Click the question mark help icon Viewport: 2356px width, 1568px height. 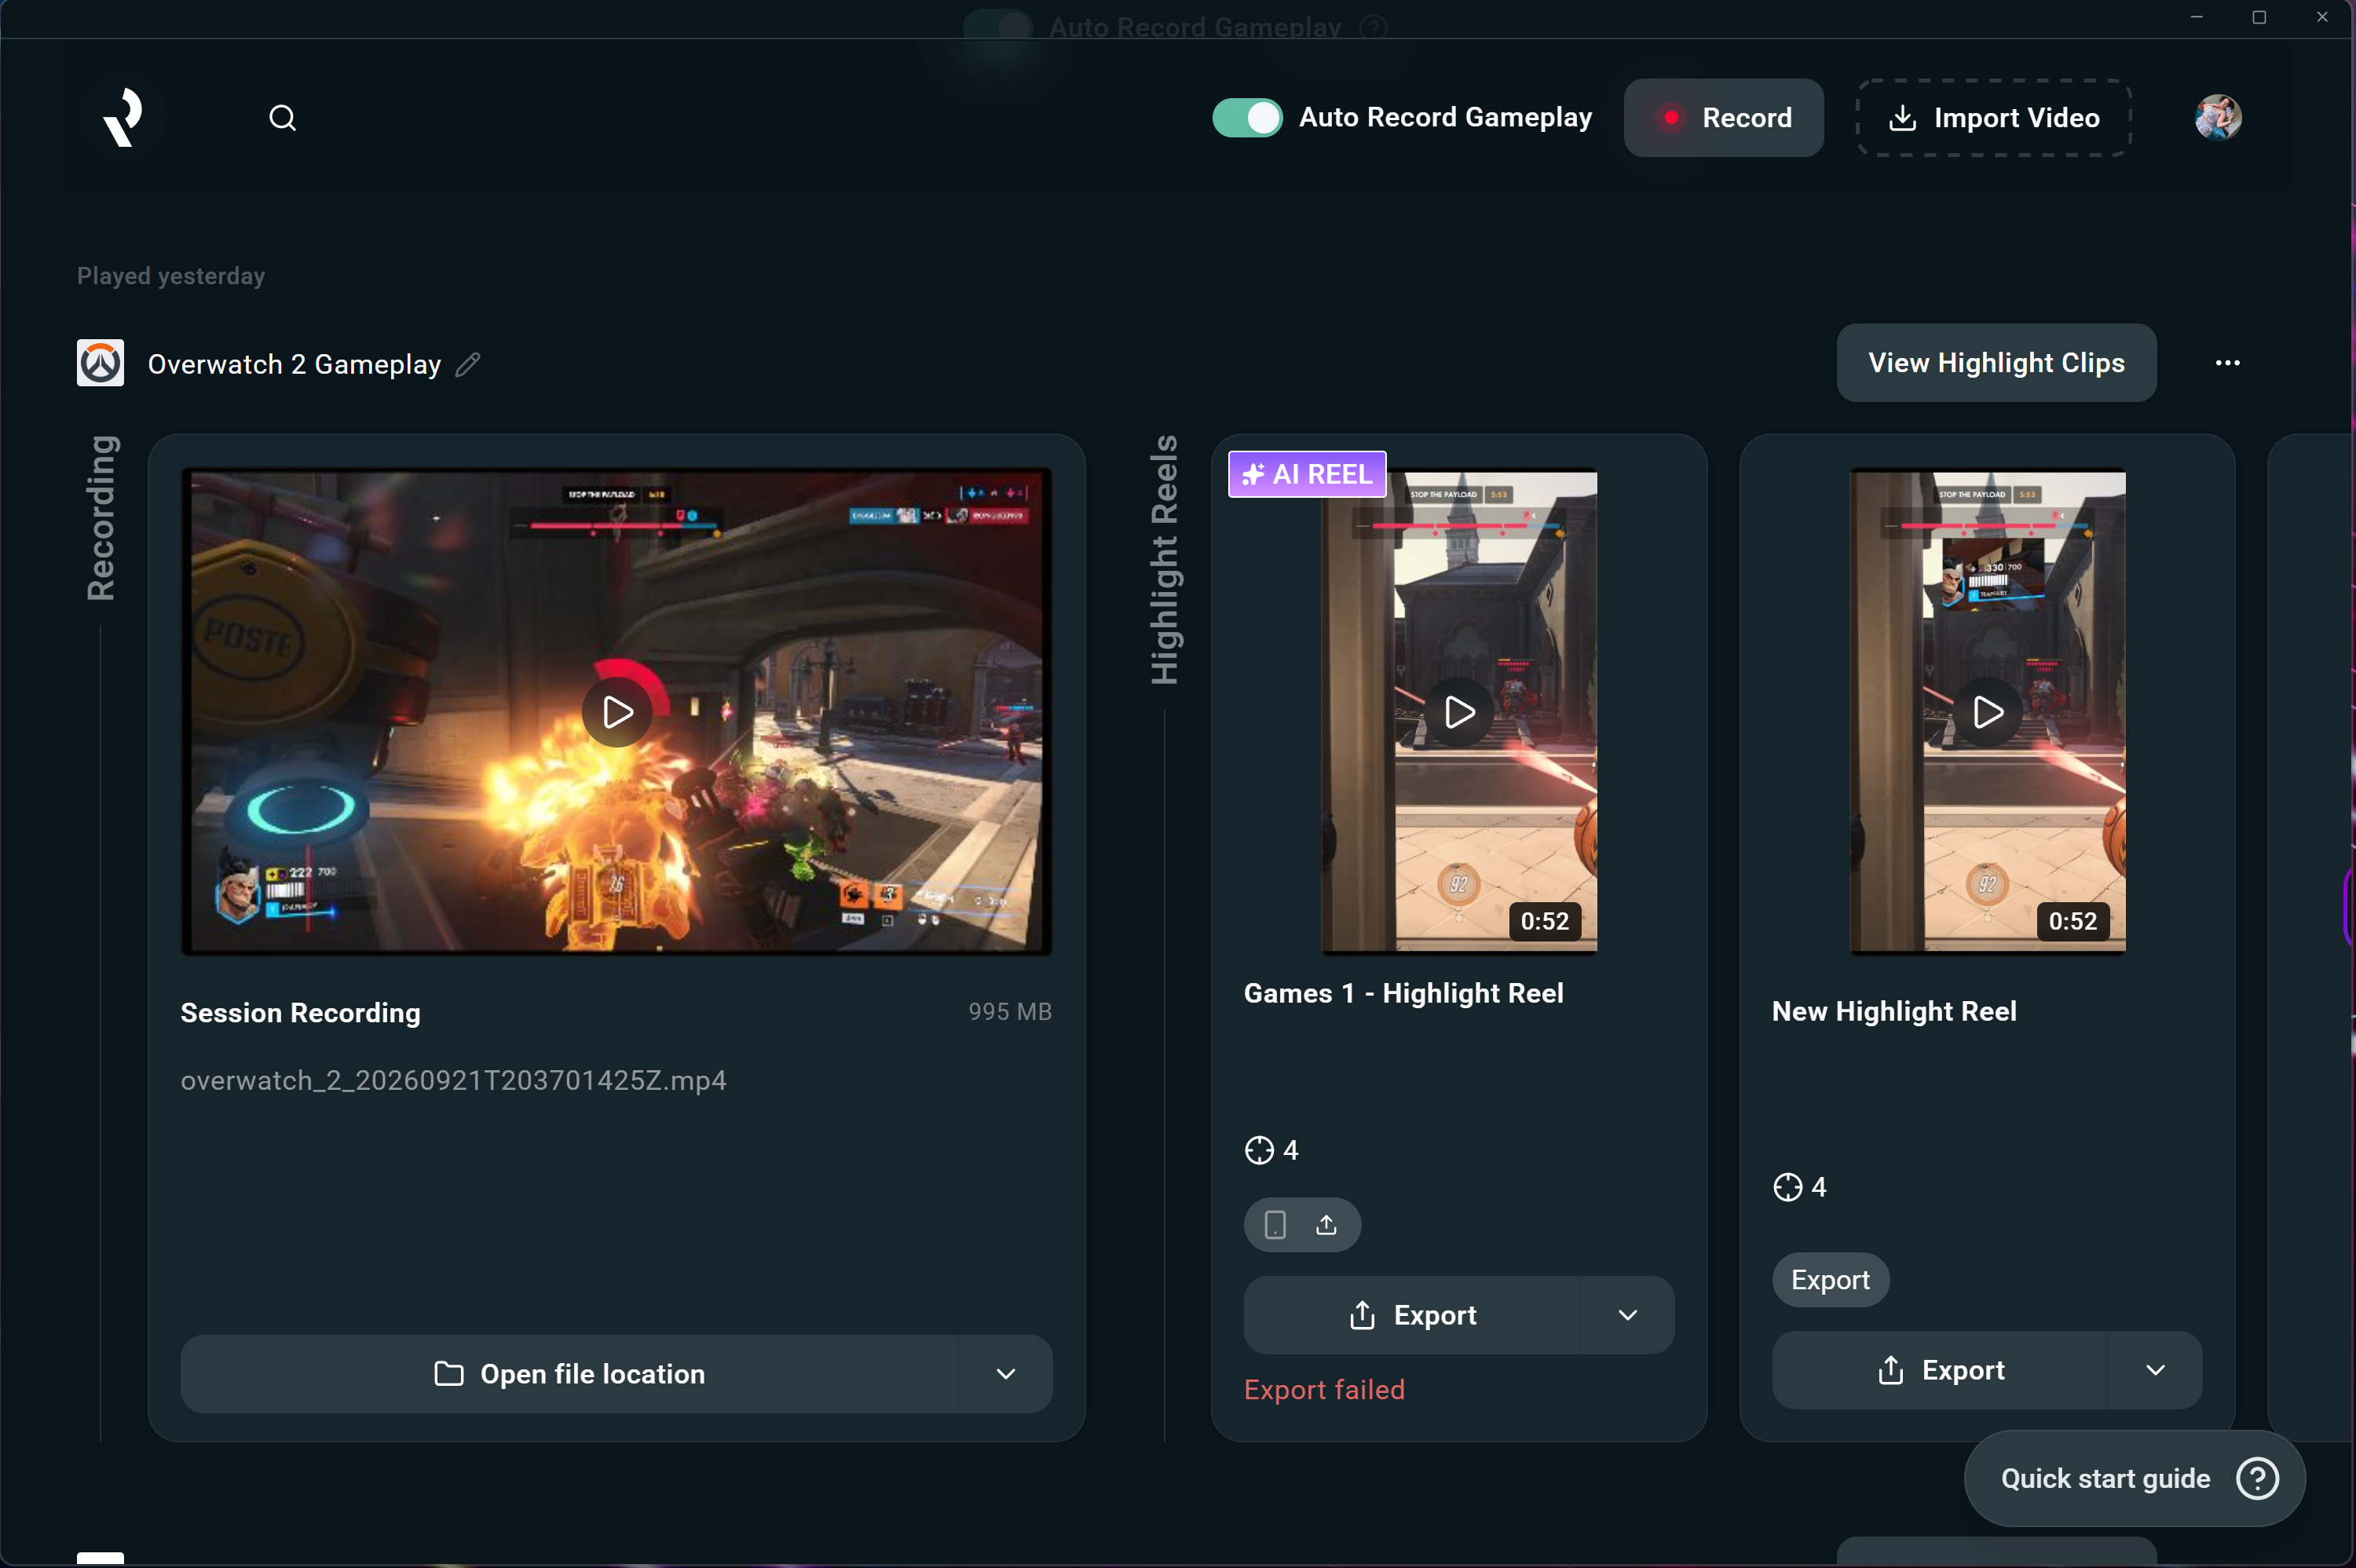(x=2257, y=1478)
